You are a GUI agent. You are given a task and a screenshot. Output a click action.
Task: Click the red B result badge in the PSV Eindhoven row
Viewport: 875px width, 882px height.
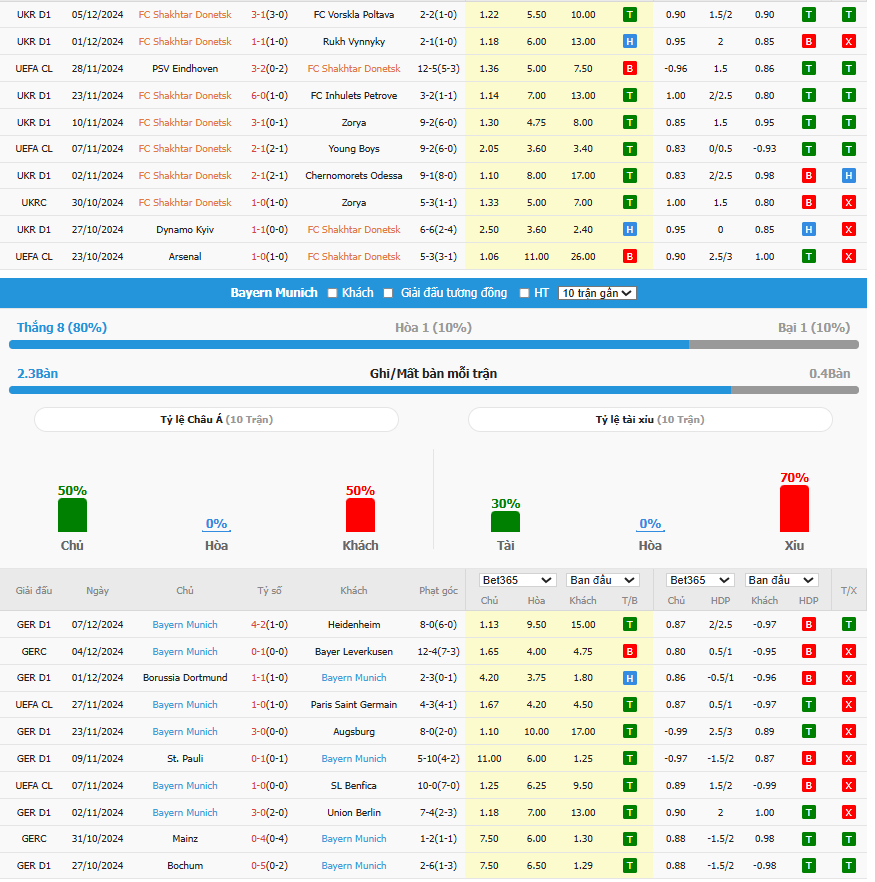630,69
